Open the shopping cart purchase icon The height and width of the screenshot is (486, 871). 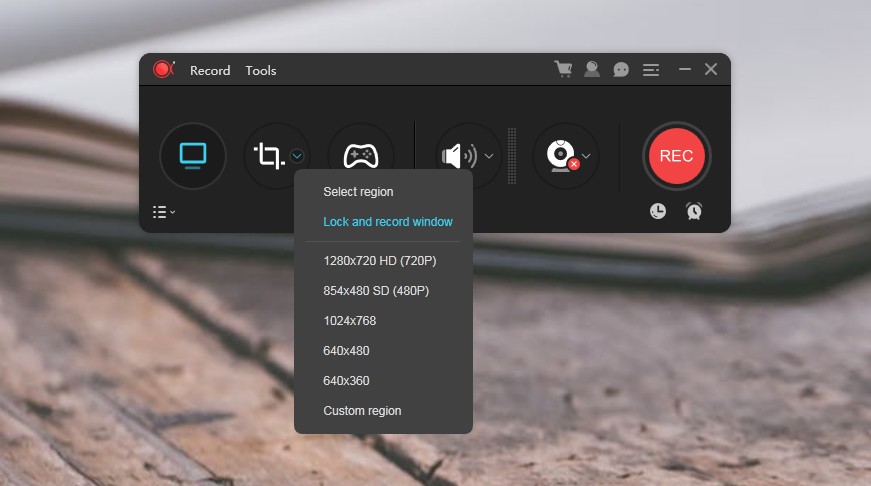[563, 70]
